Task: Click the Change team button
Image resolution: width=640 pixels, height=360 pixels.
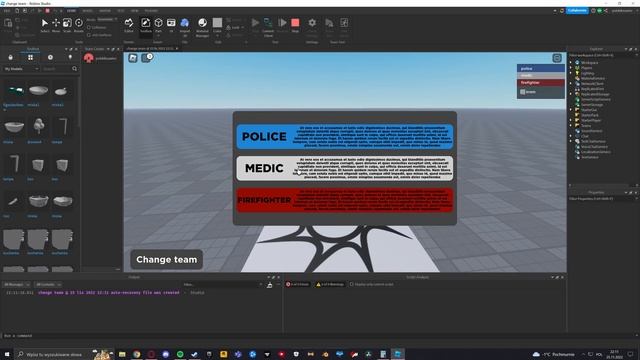Action: point(167,260)
